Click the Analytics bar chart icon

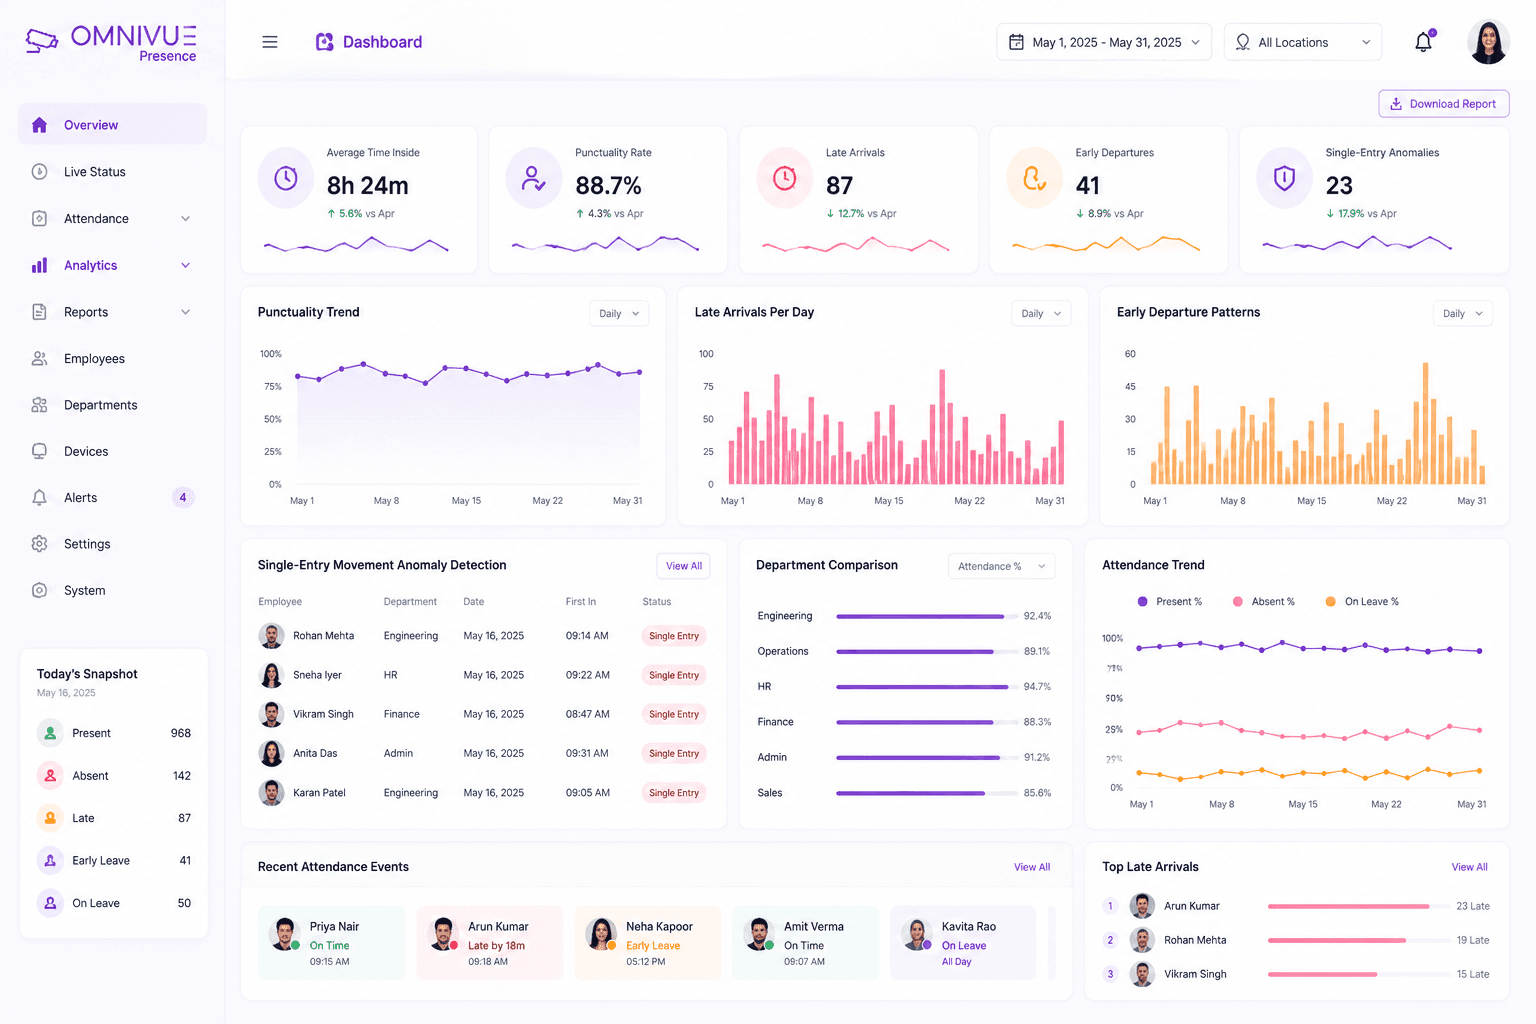coord(39,265)
